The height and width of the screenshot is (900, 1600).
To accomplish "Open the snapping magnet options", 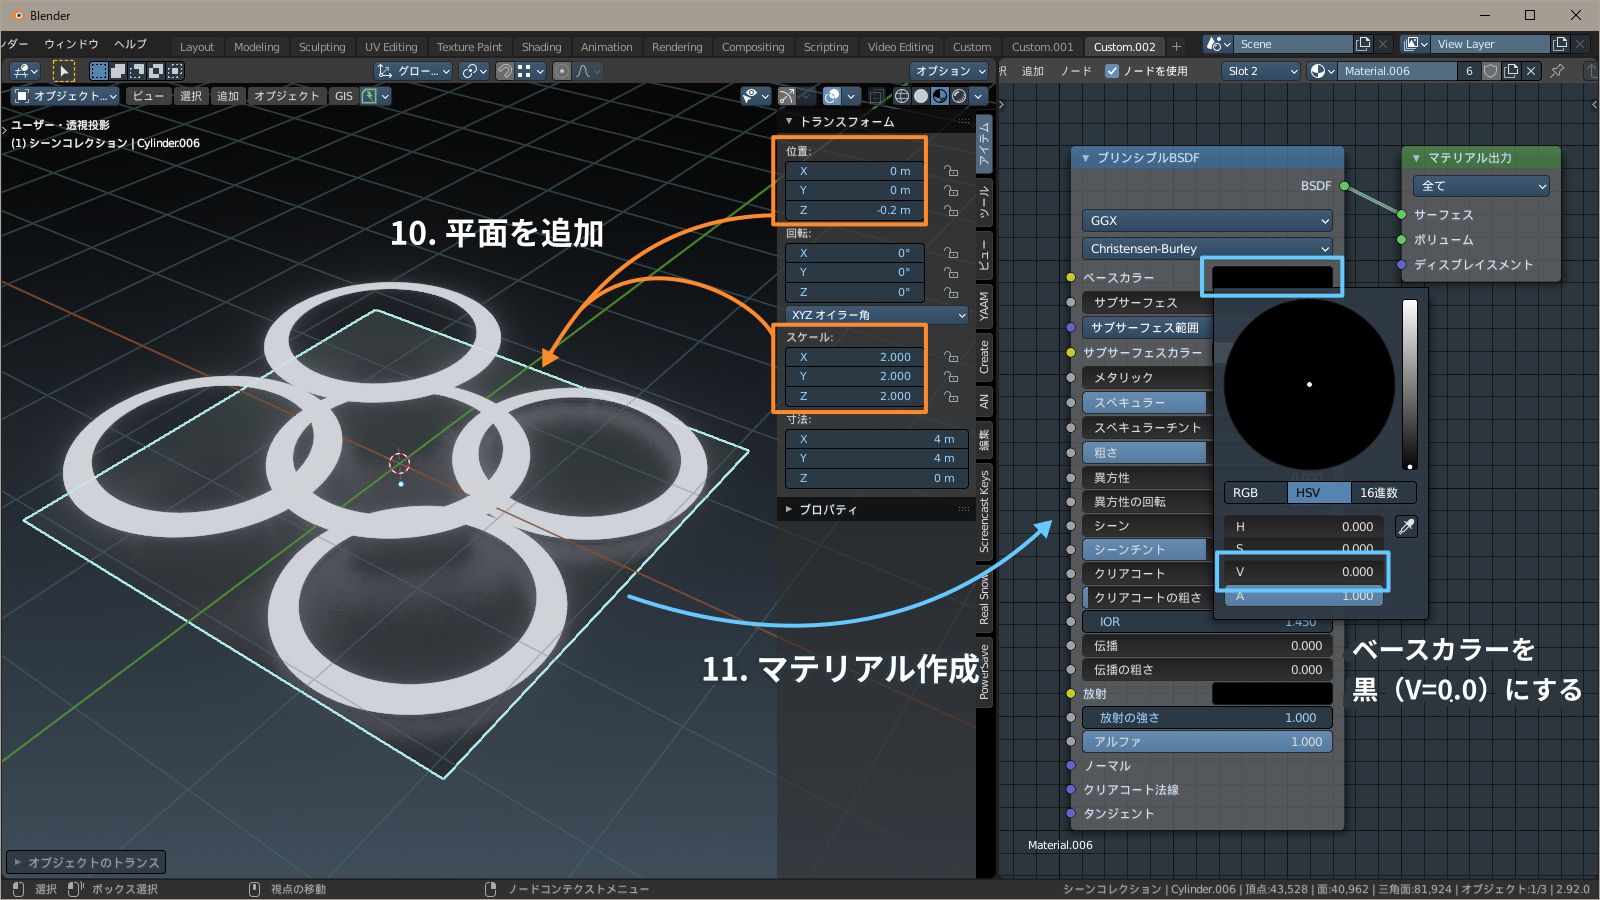I will pos(540,71).
